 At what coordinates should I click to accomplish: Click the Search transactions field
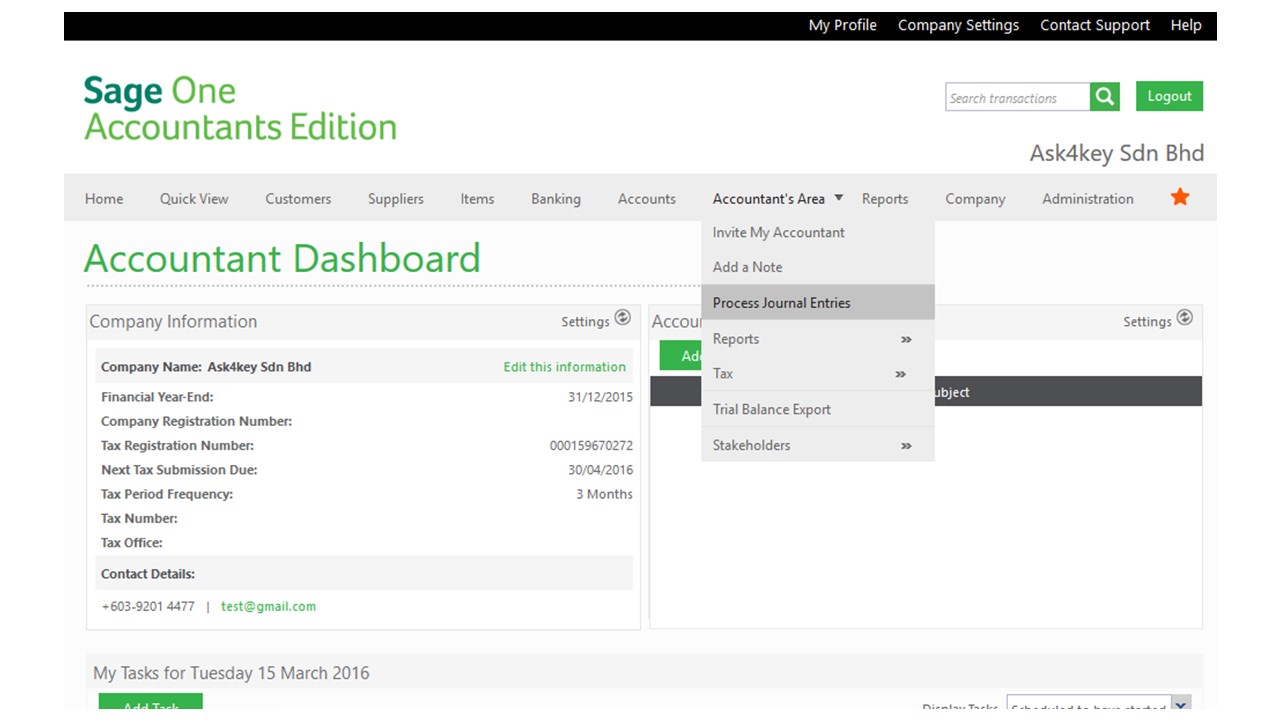[x=1017, y=97]
